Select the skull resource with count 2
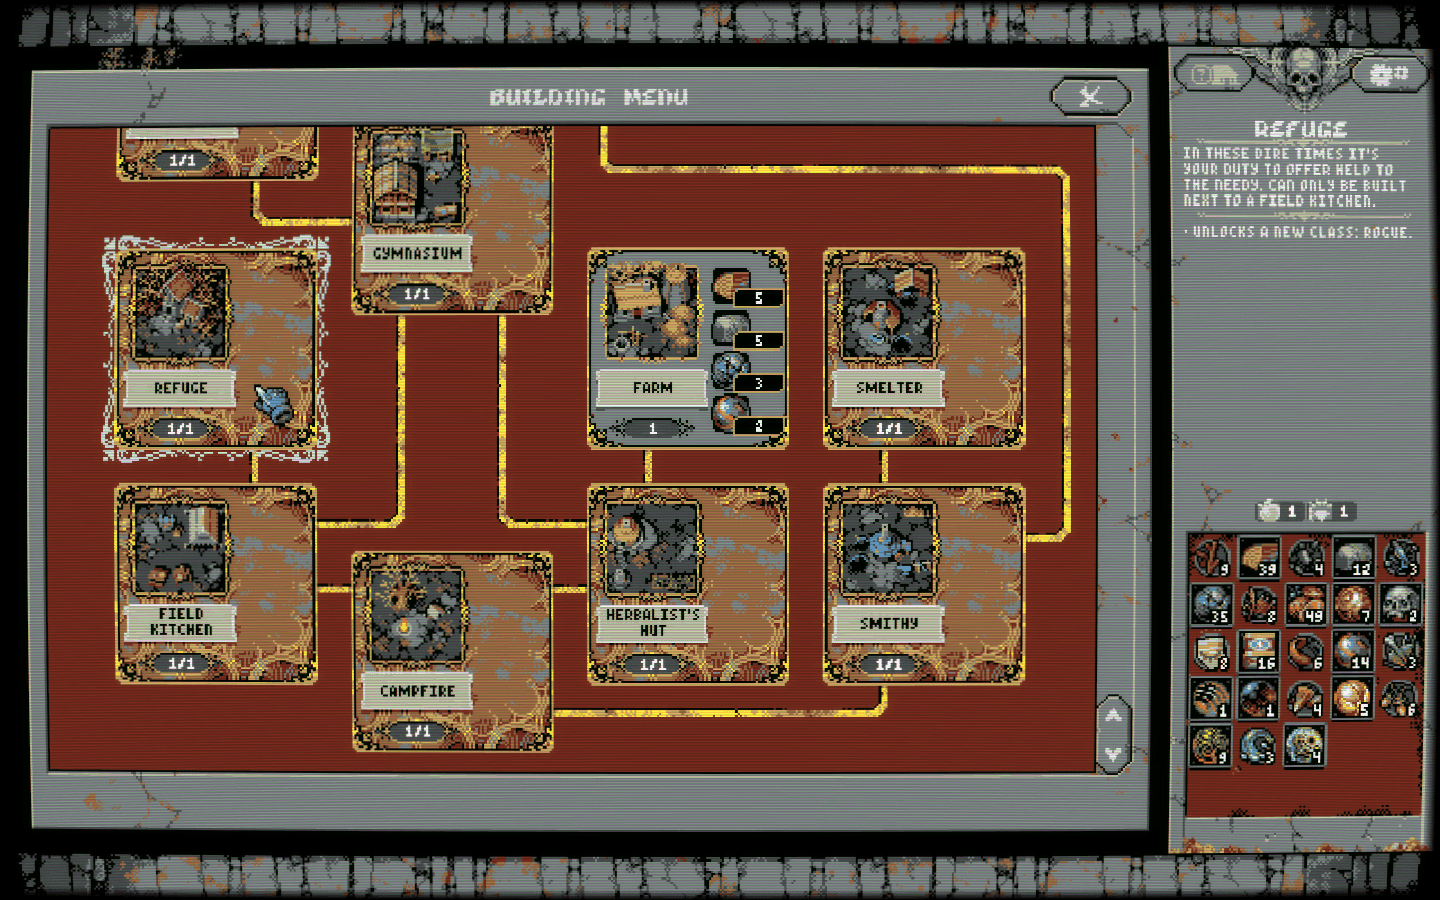 (x=1400, y=605)
